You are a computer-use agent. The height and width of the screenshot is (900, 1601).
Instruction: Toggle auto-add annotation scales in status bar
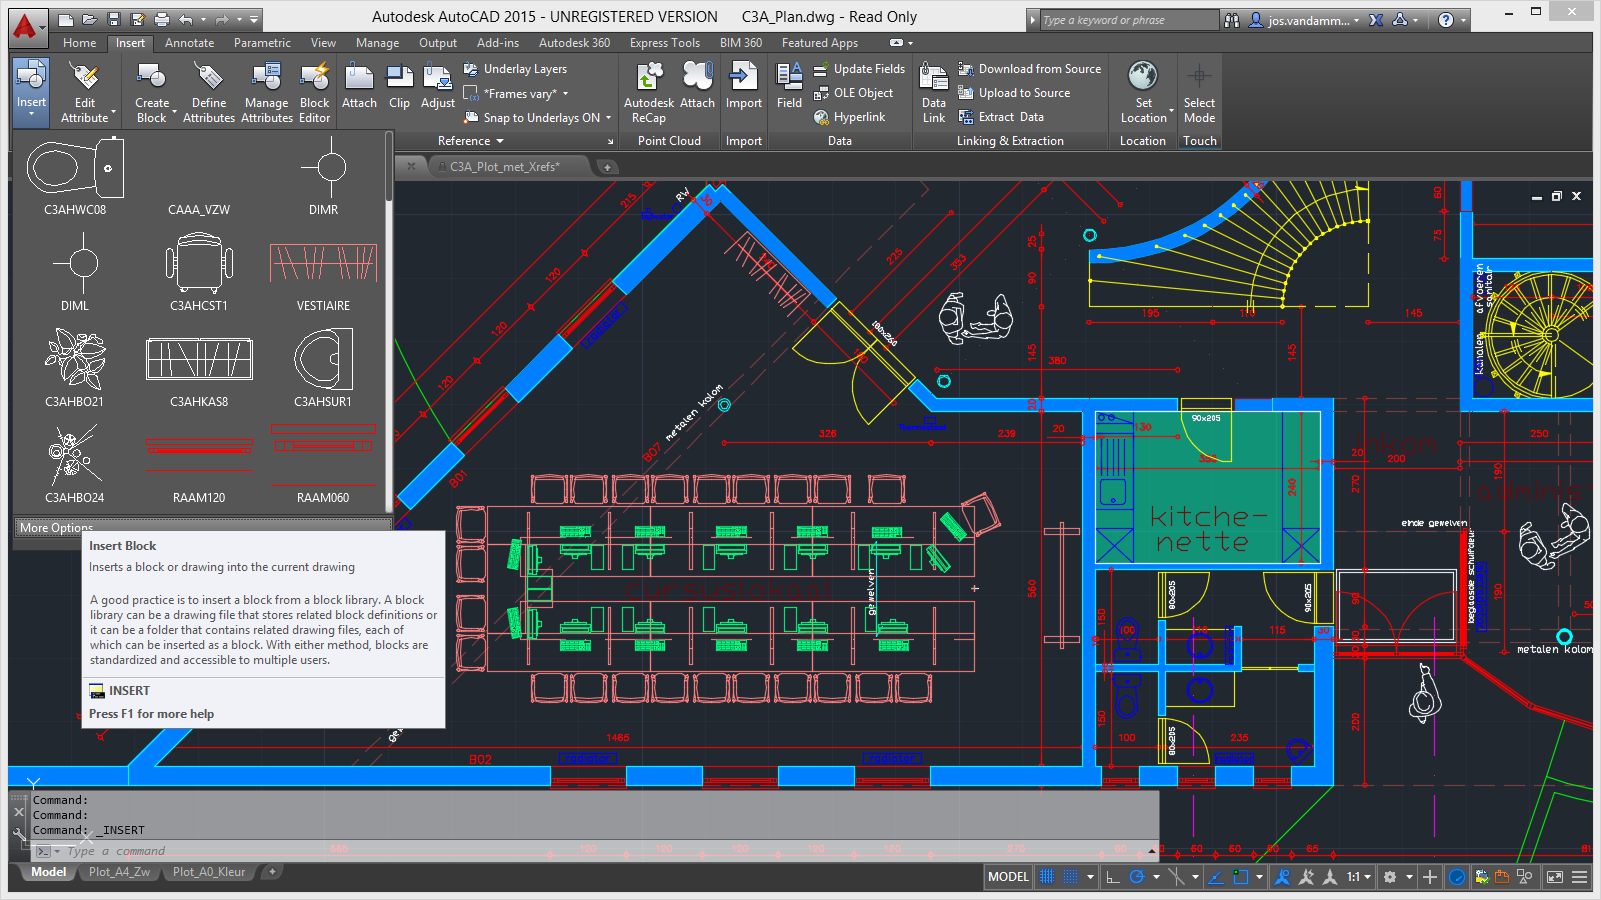click(1306, 877)
